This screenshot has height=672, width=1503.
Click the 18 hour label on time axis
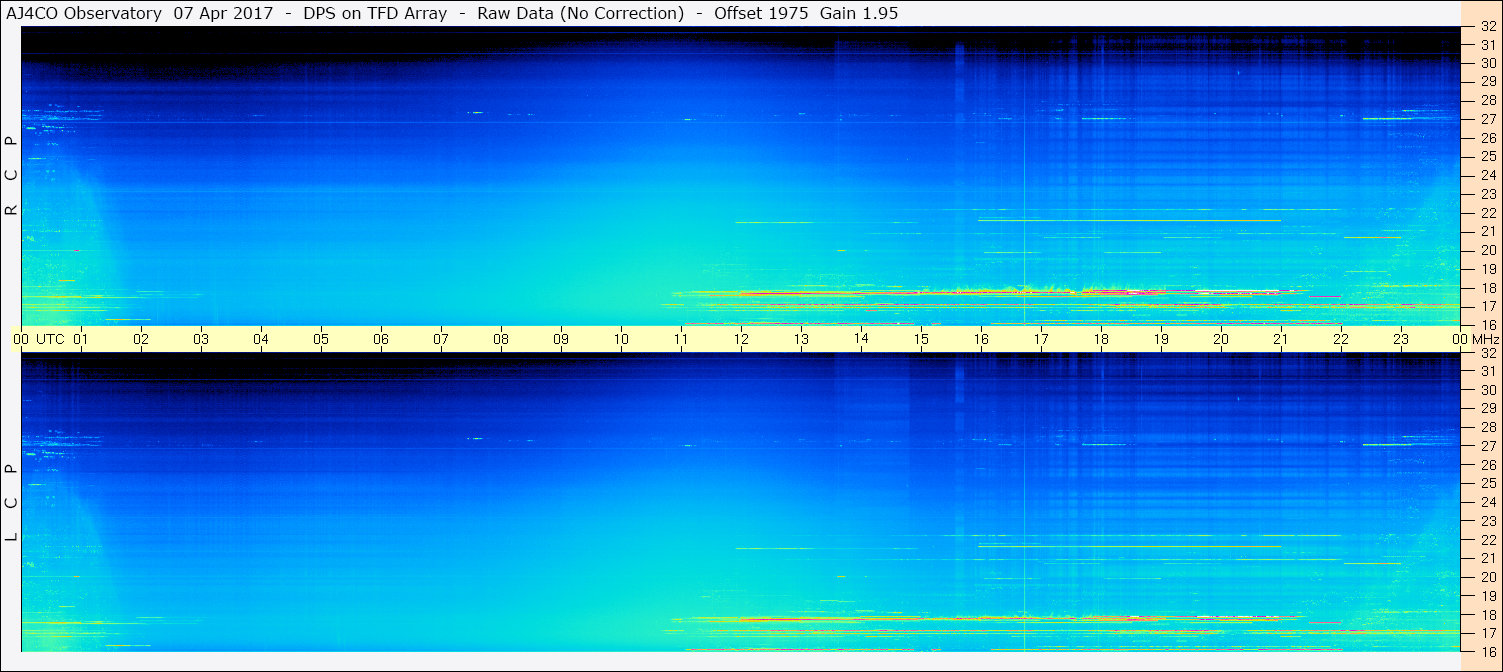click(x=1101, y=339)
